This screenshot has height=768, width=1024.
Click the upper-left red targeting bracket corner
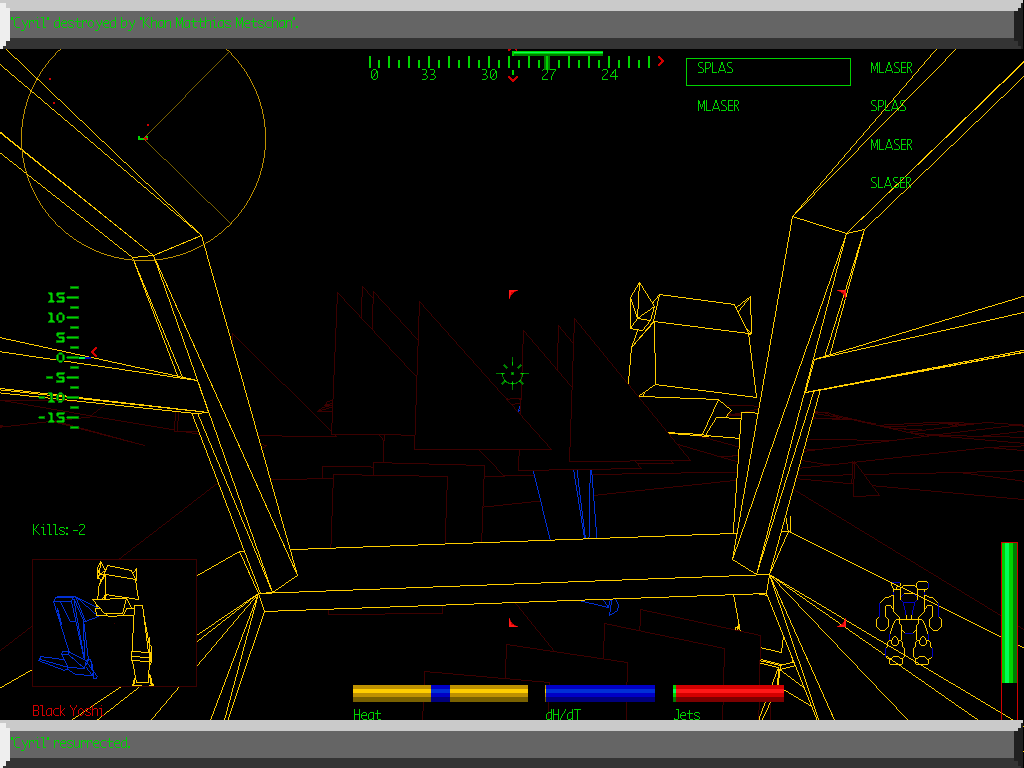[513, 293]
